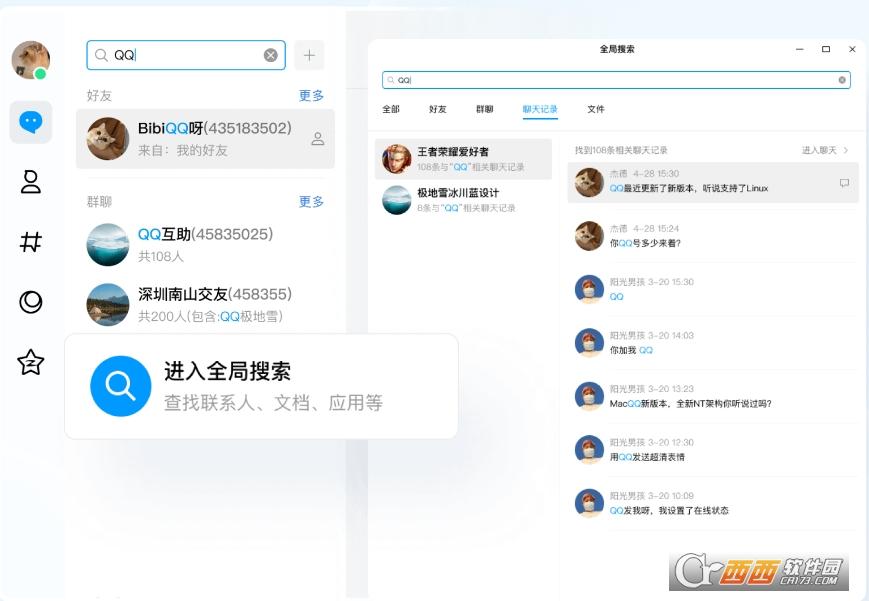Switch to the 好友 tab
The height and width of the screenshot is (601, 869).
click(x=438, y=109)
